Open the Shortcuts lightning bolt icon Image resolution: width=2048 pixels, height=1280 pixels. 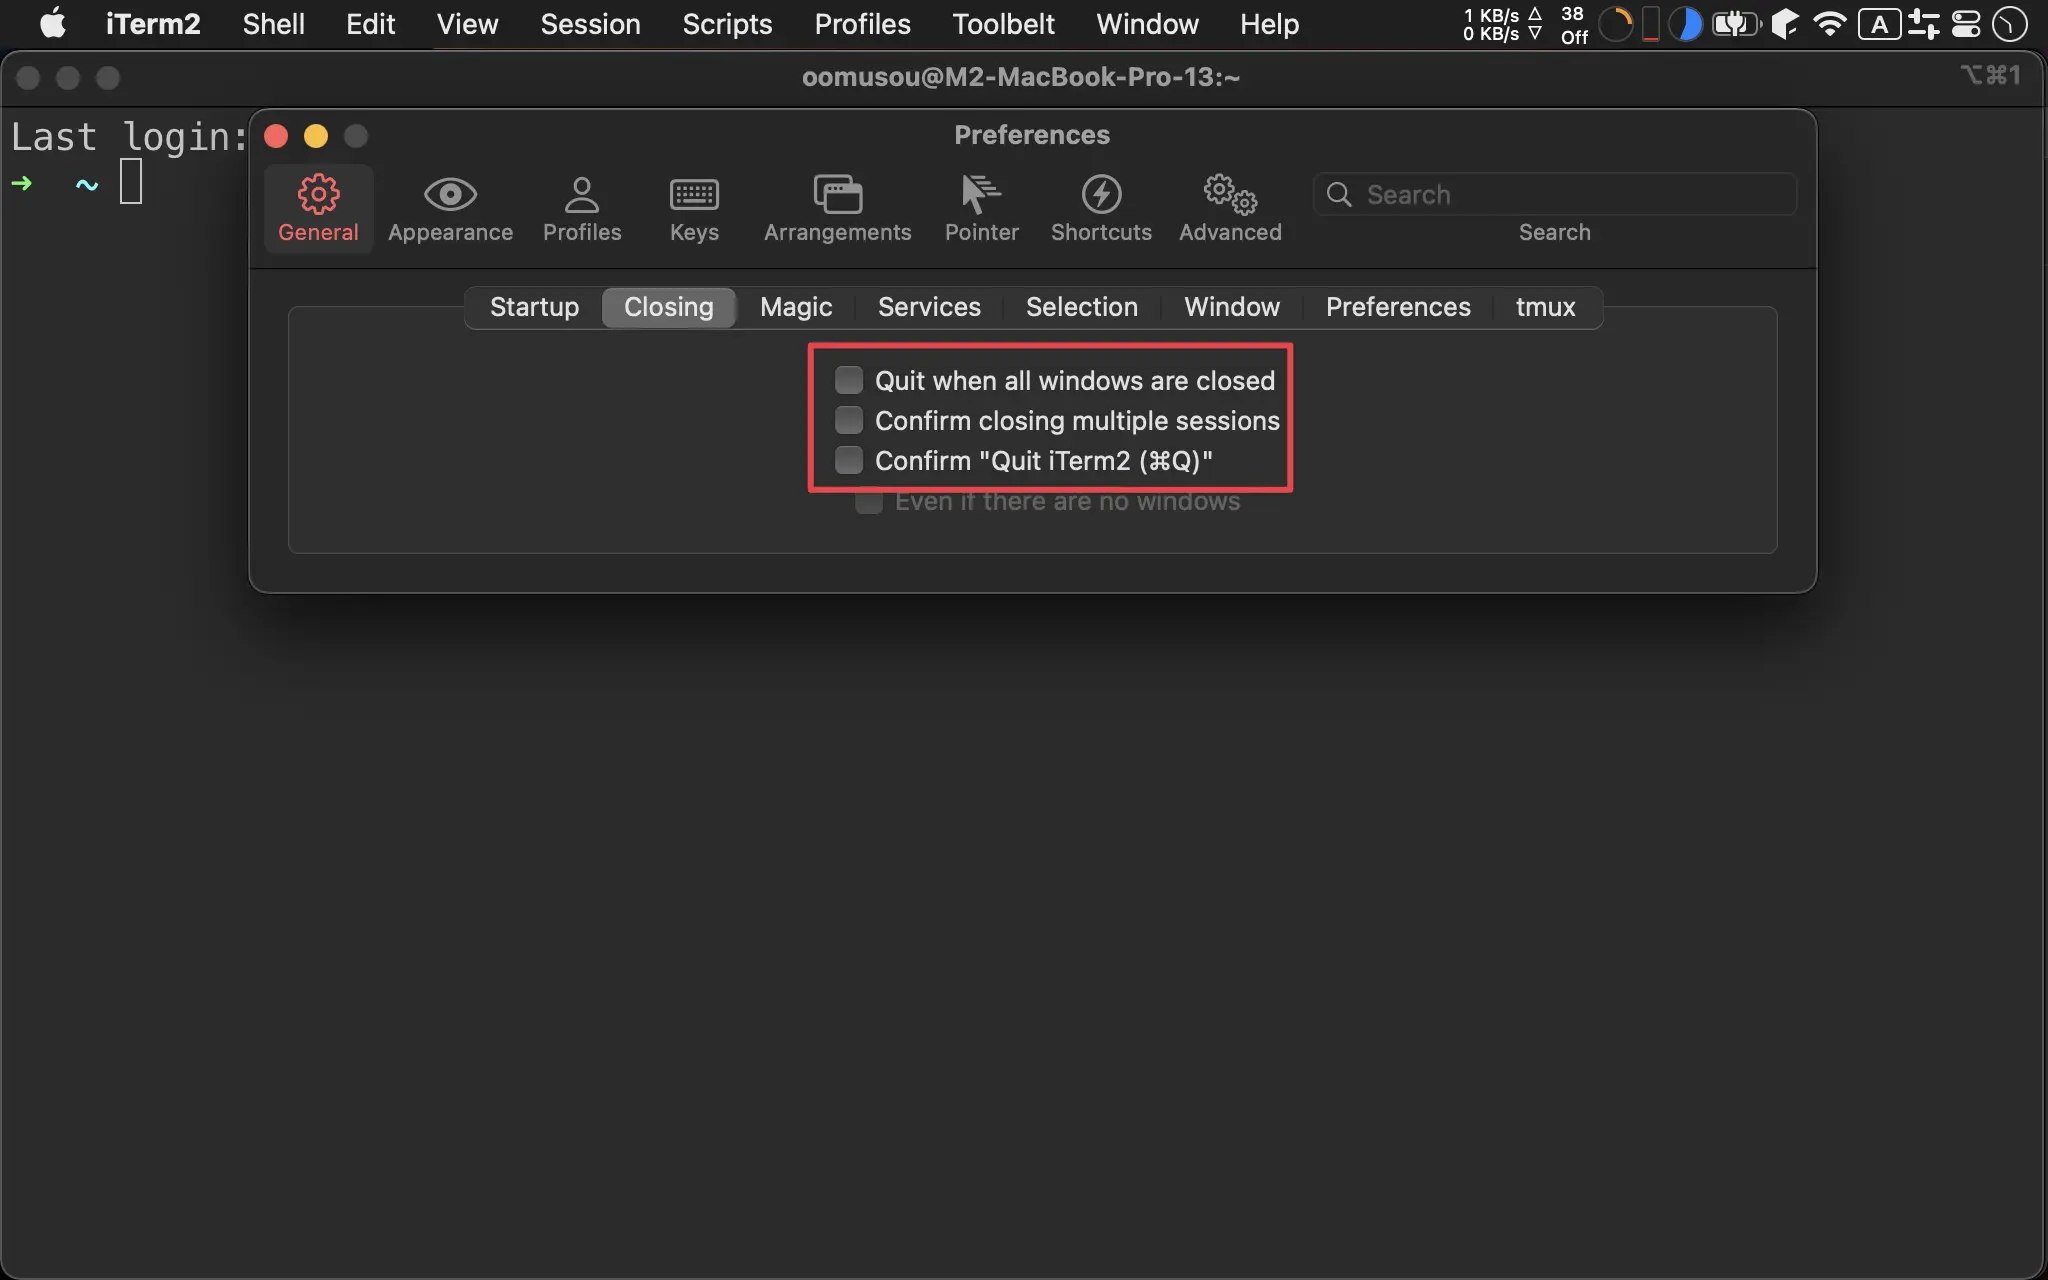tap(1101, 194)
